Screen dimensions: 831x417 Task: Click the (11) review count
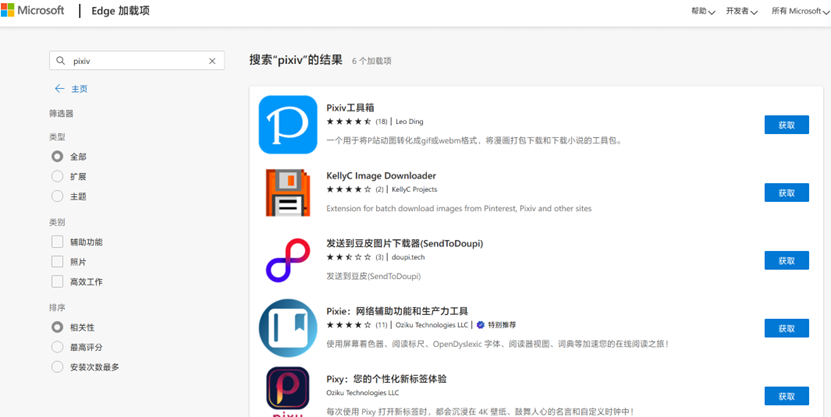pos(382,325)
